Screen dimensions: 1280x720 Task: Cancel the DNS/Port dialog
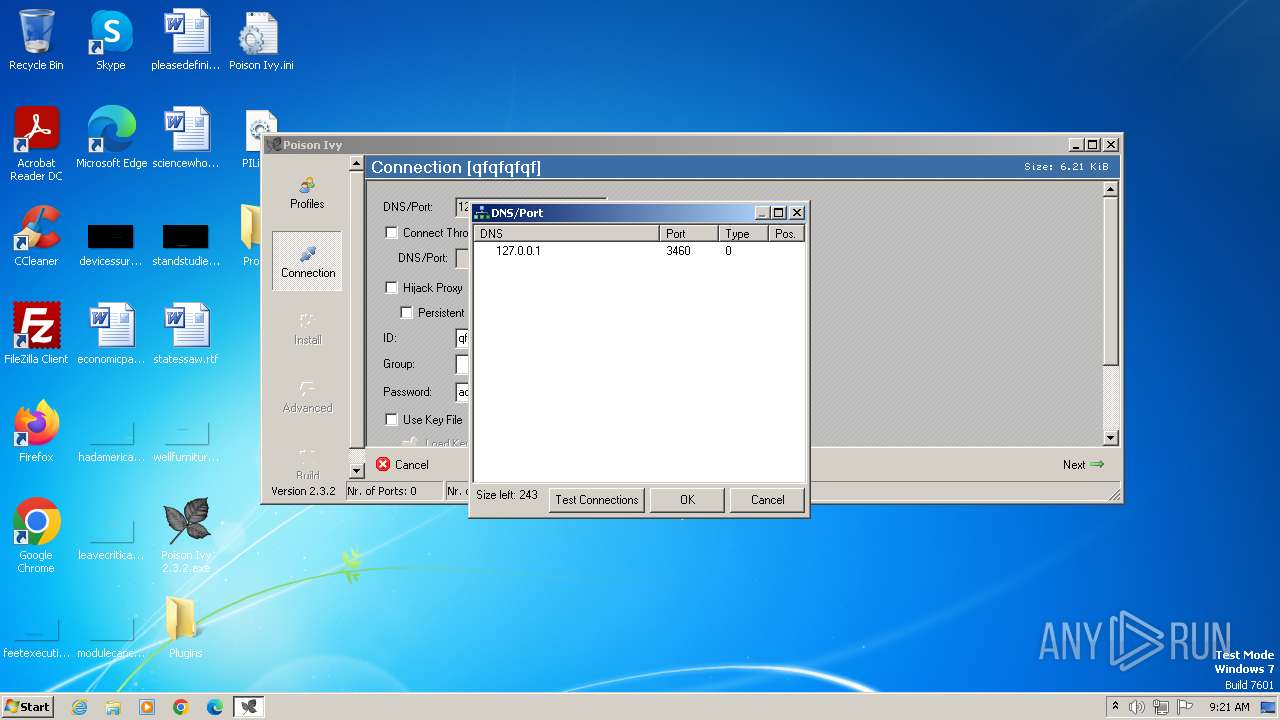[767, 500]
